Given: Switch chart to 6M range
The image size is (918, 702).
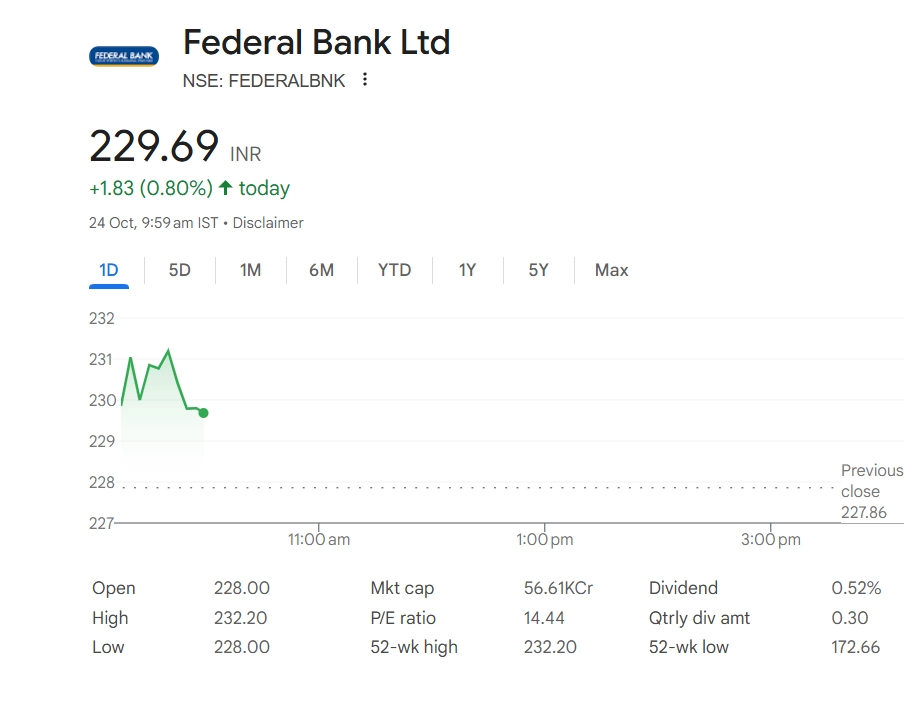Looking at the screenshot, I should (x=321, y=270).
